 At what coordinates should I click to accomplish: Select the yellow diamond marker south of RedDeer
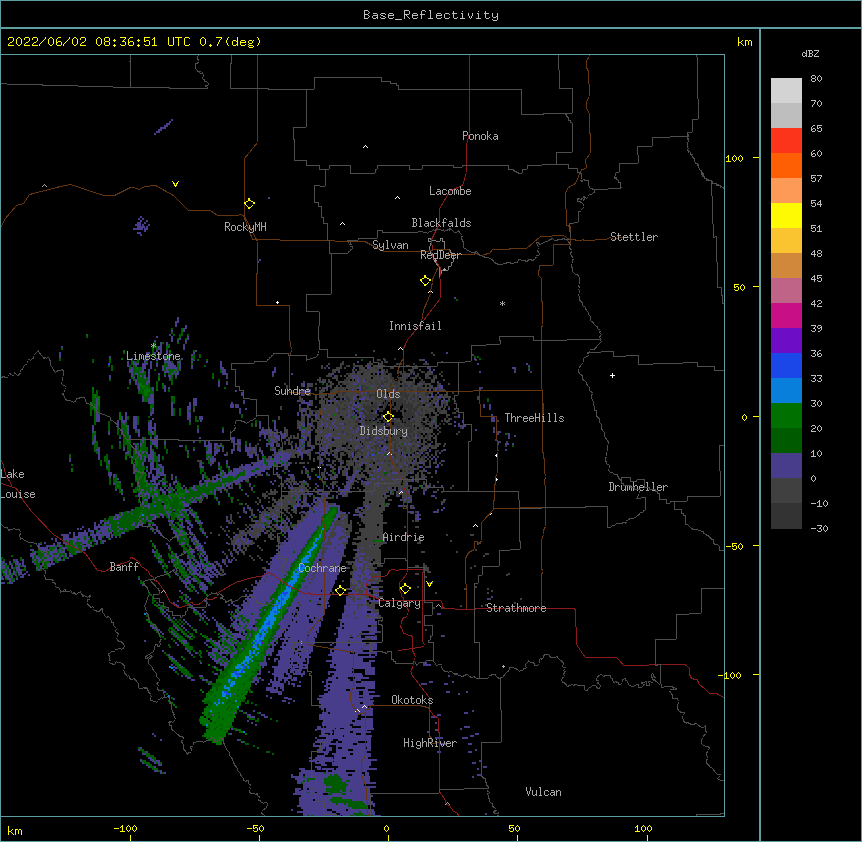426,281
